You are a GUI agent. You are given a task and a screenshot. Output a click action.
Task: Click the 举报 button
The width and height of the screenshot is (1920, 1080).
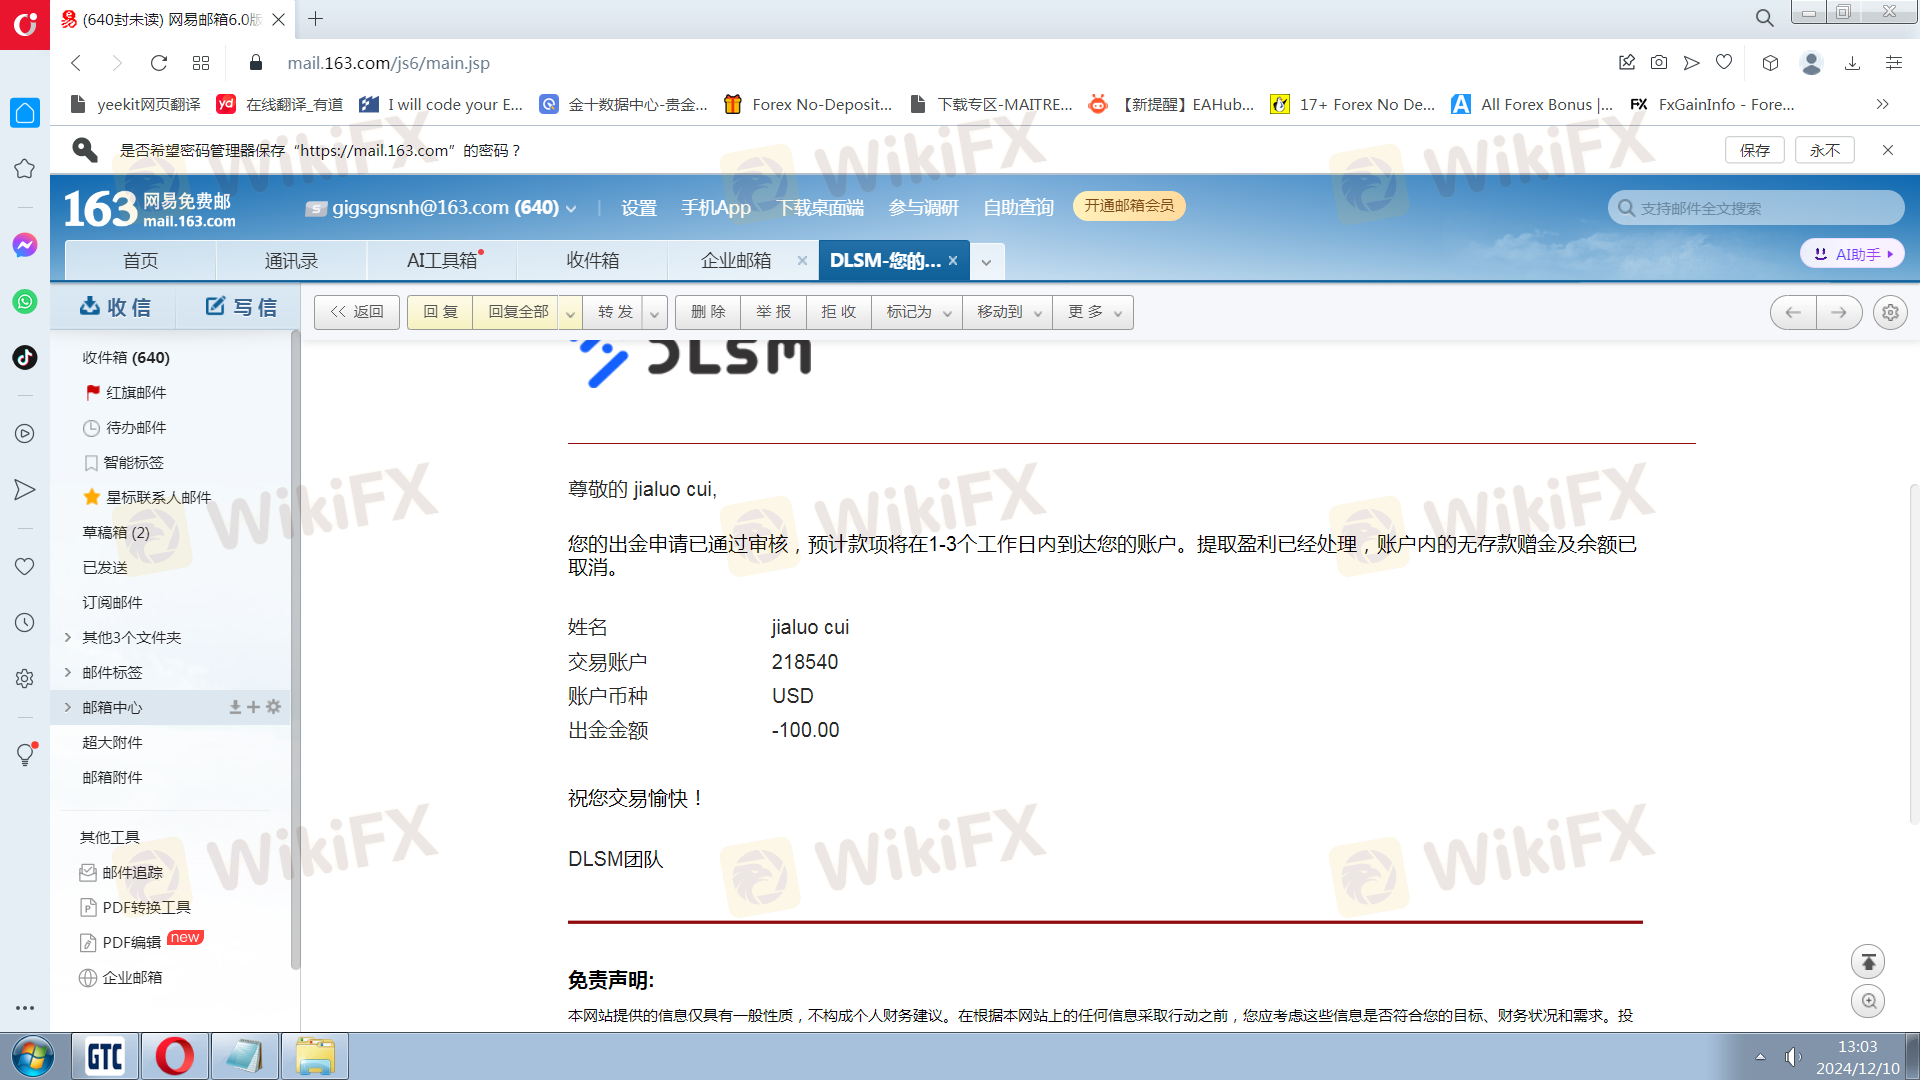coord(773,312)
